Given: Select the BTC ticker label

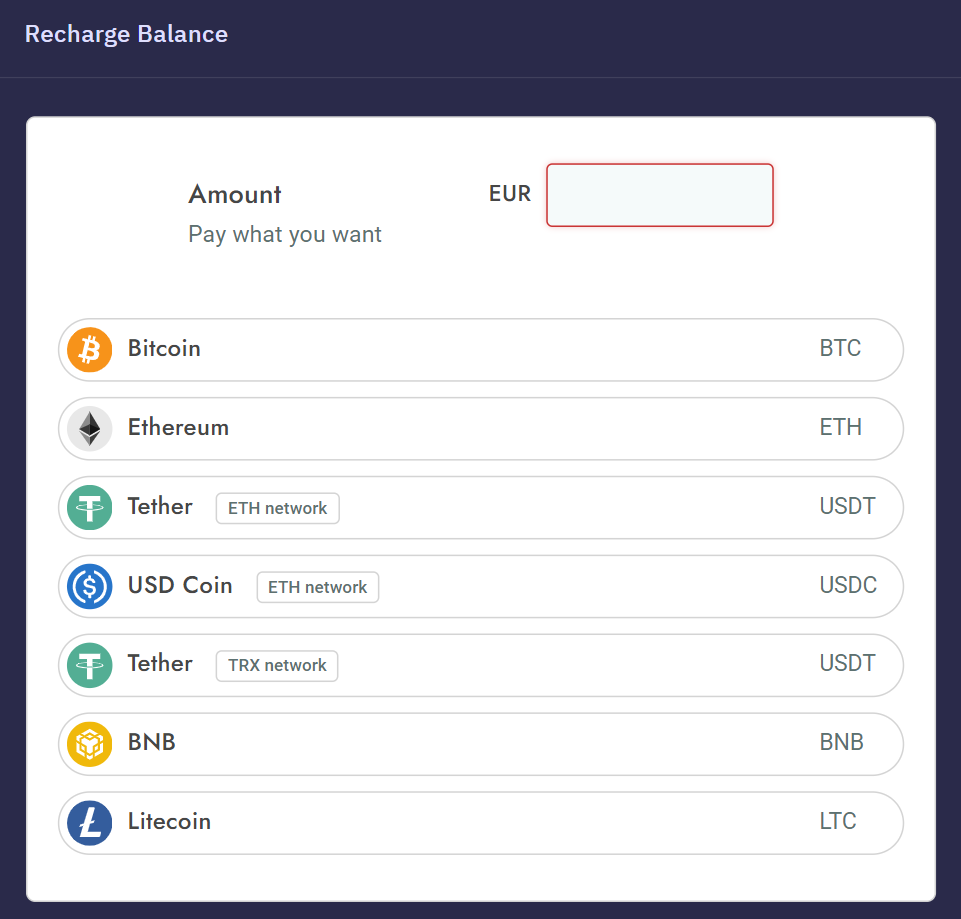Looking at the screenshot, I should [840, 348].
